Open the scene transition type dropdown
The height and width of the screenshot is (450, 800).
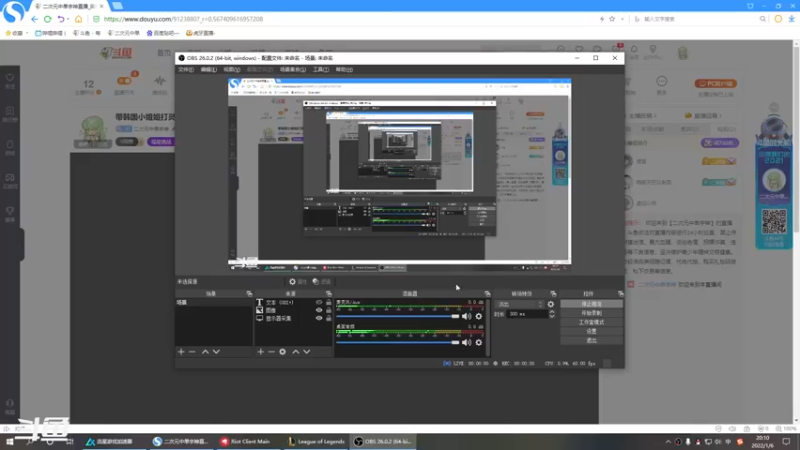[x=519, y=304]
